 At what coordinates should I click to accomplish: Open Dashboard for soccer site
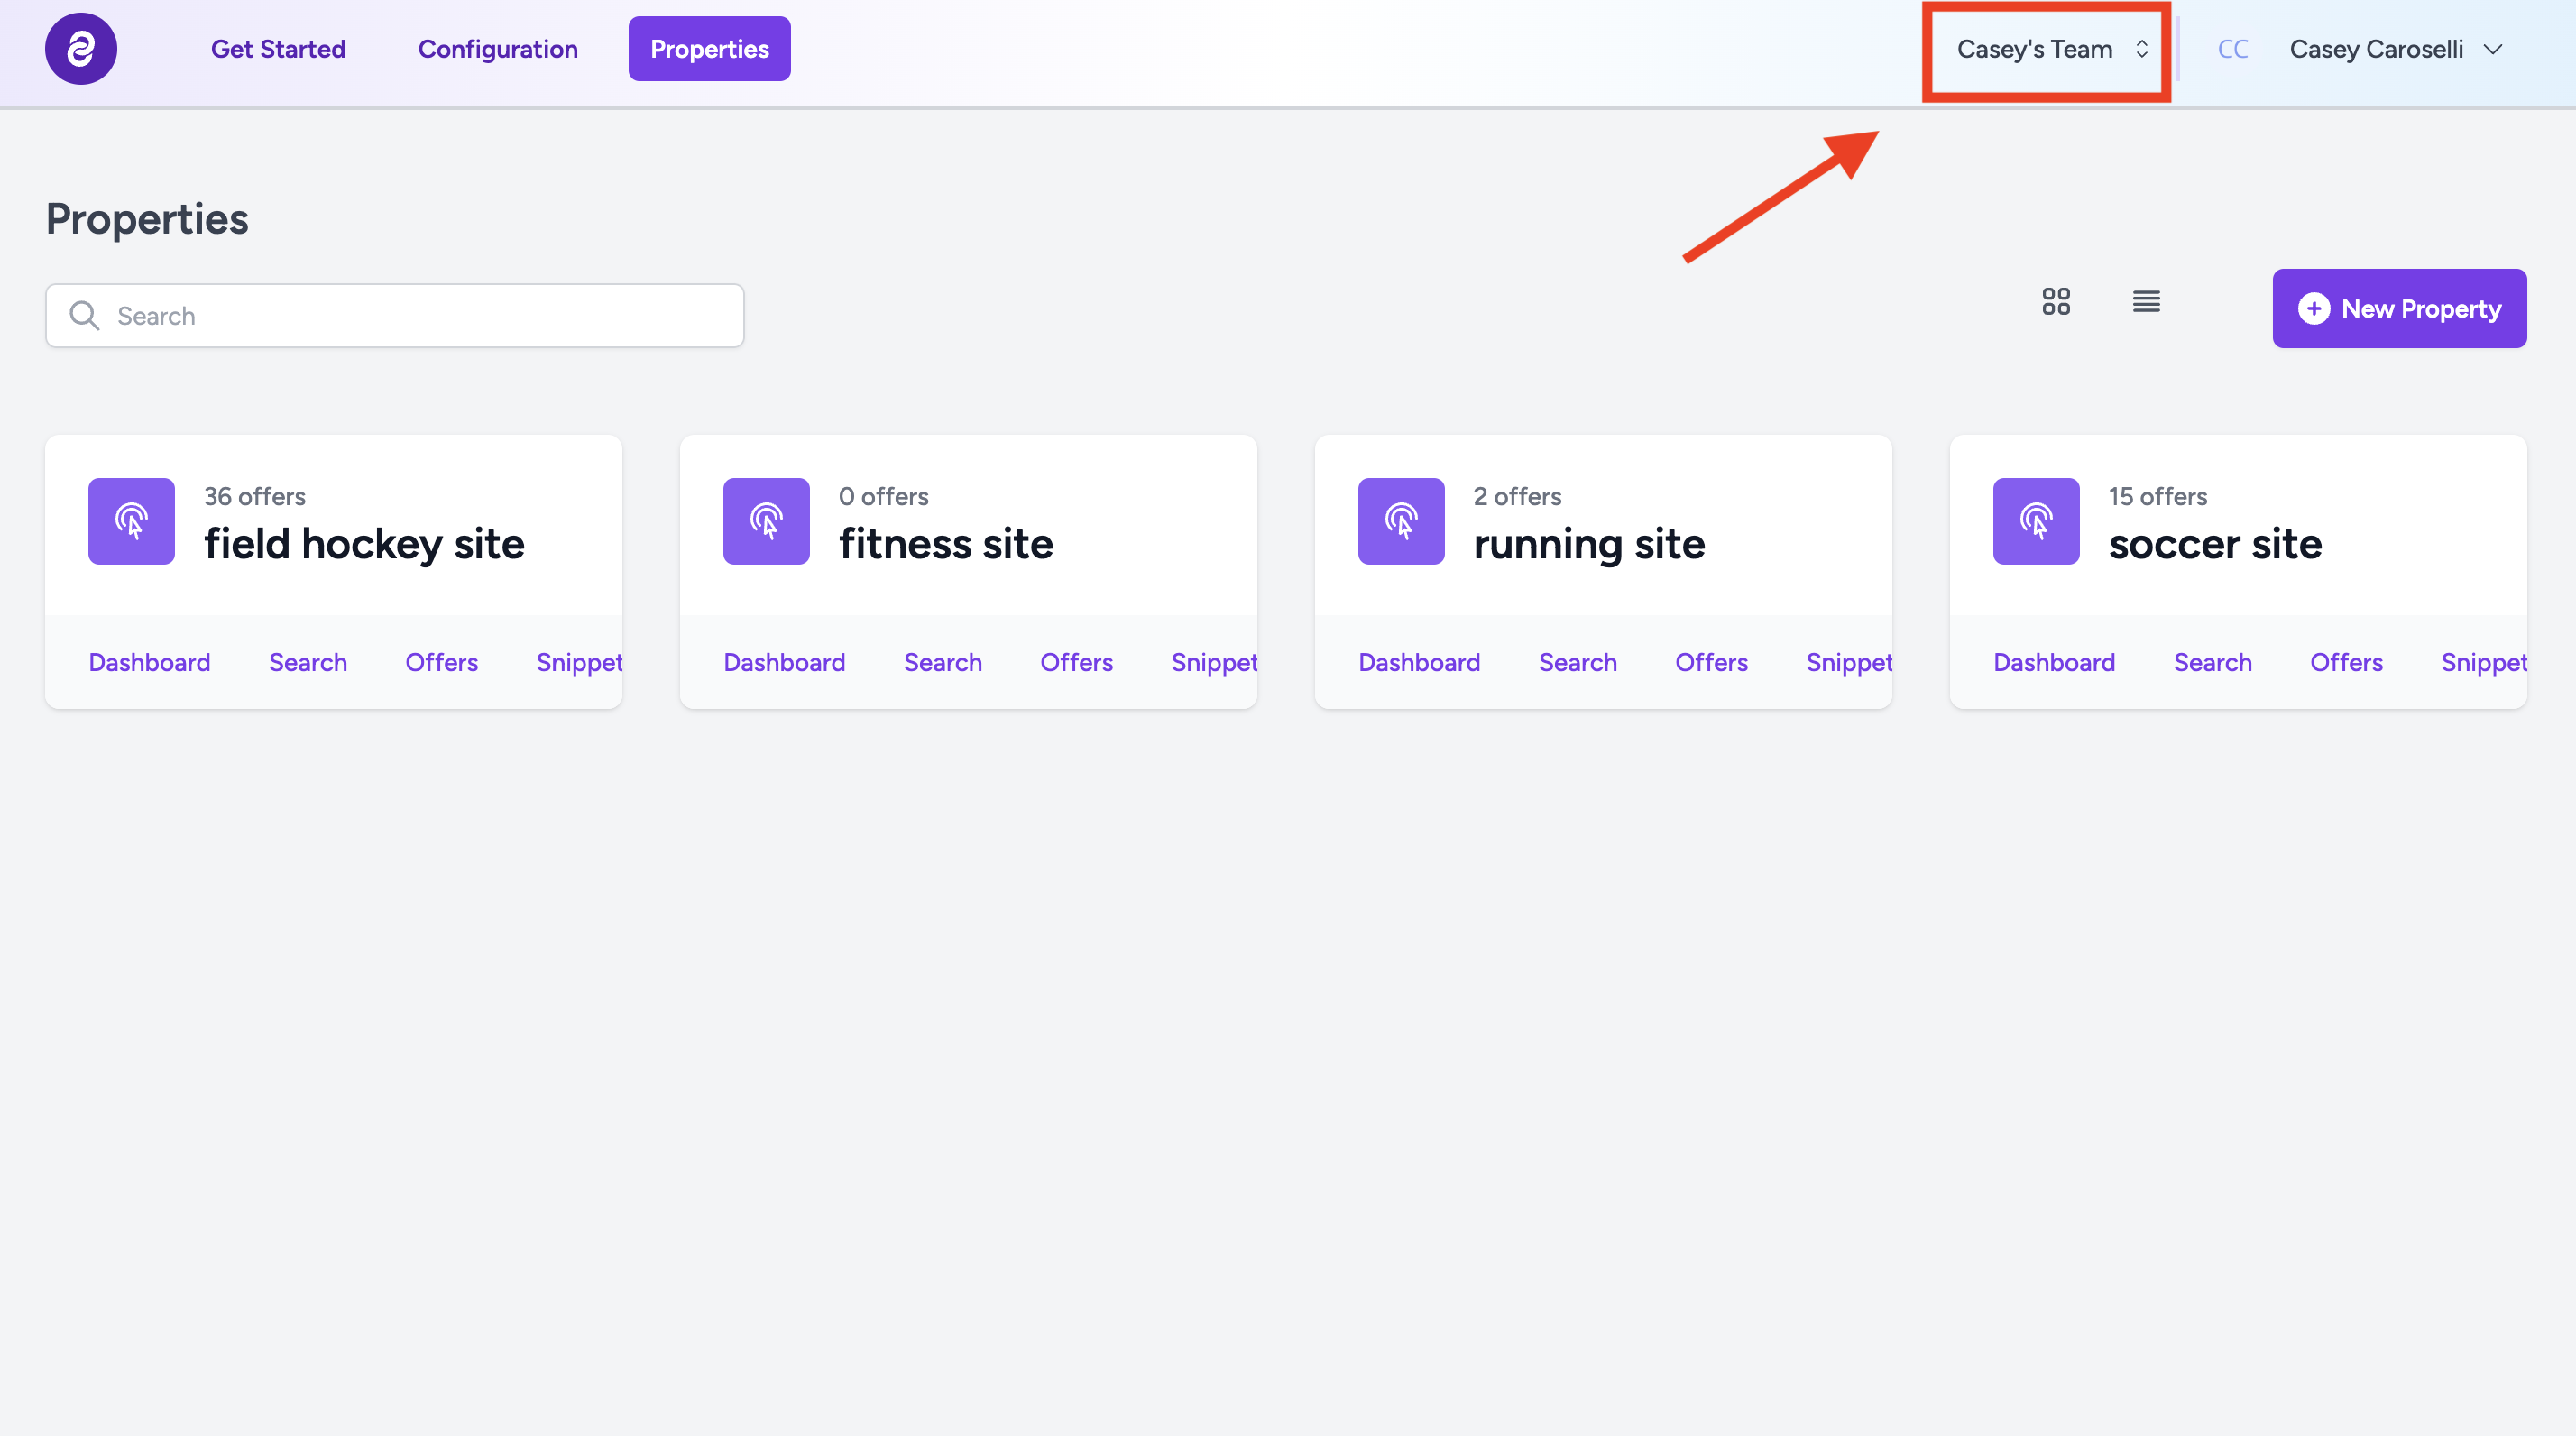coord(2054,663)
